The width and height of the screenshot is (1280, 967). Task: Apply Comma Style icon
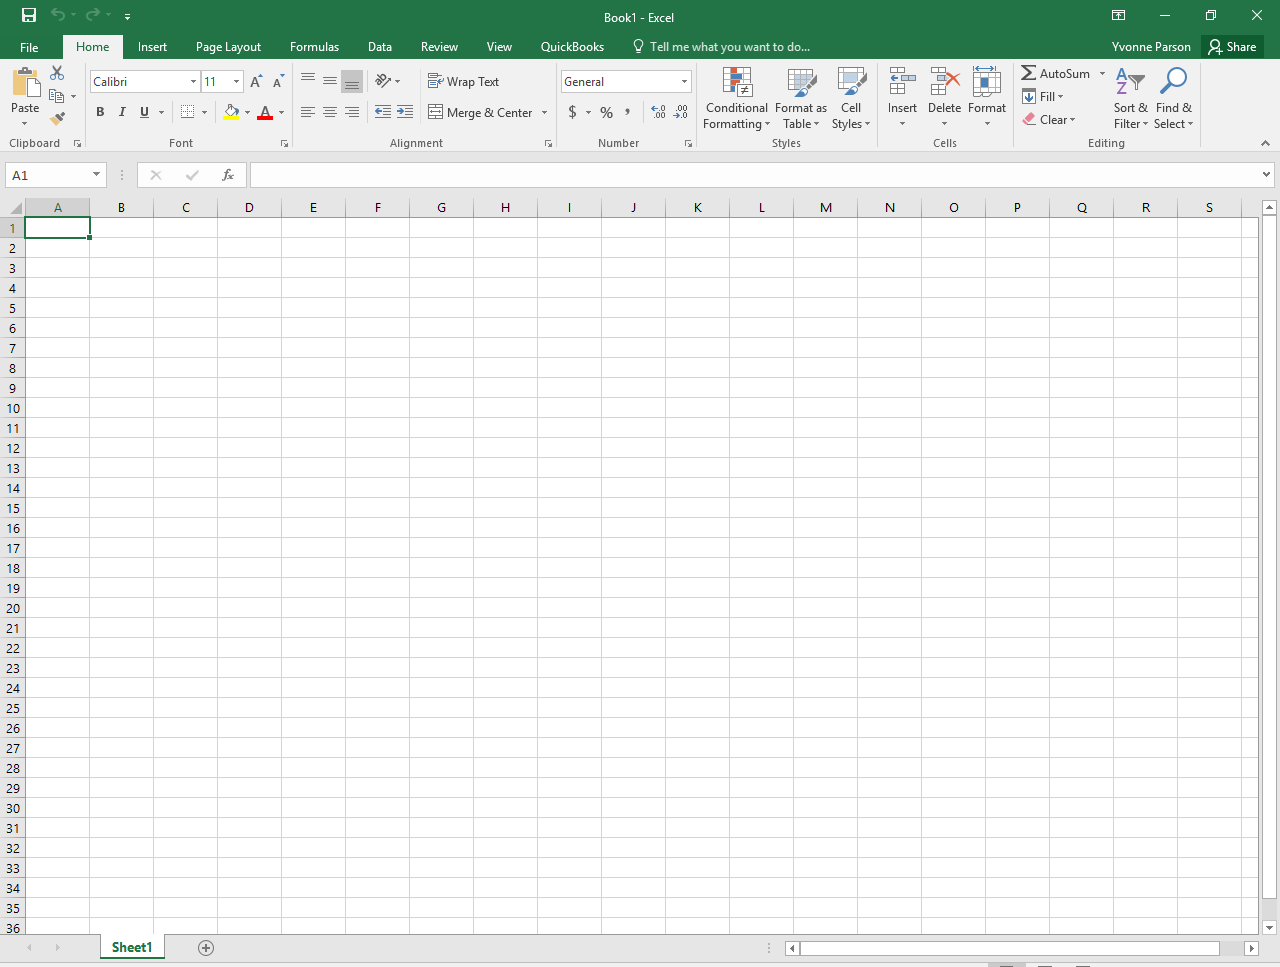pos(628,112)
